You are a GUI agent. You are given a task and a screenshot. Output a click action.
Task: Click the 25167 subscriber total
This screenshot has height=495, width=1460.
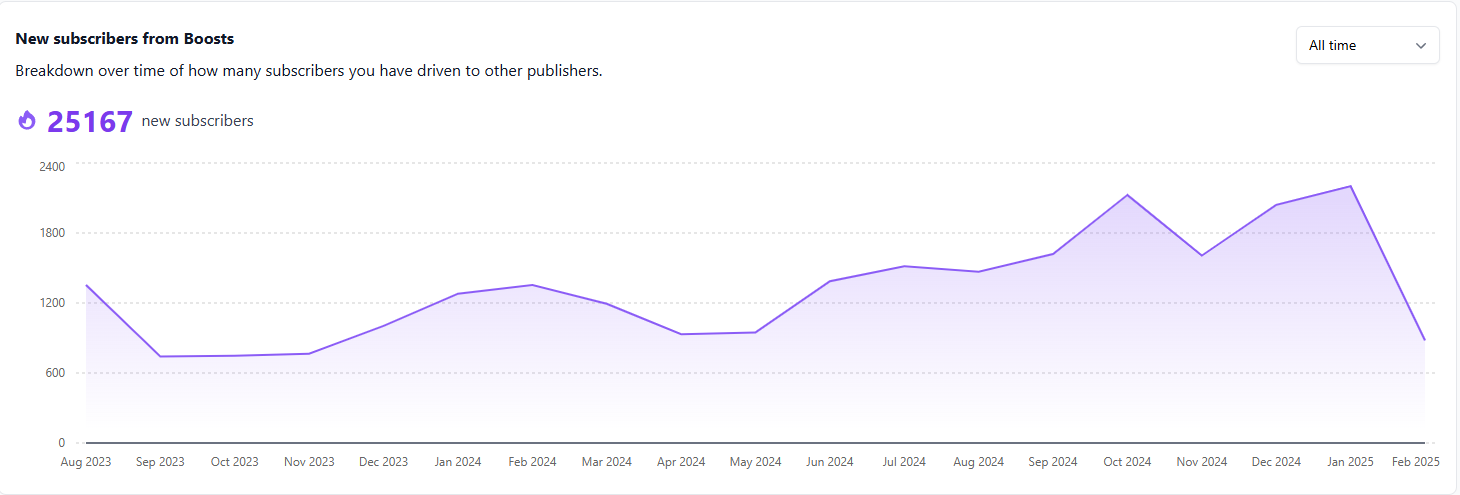pyautogui.click(x=90, y=121)
